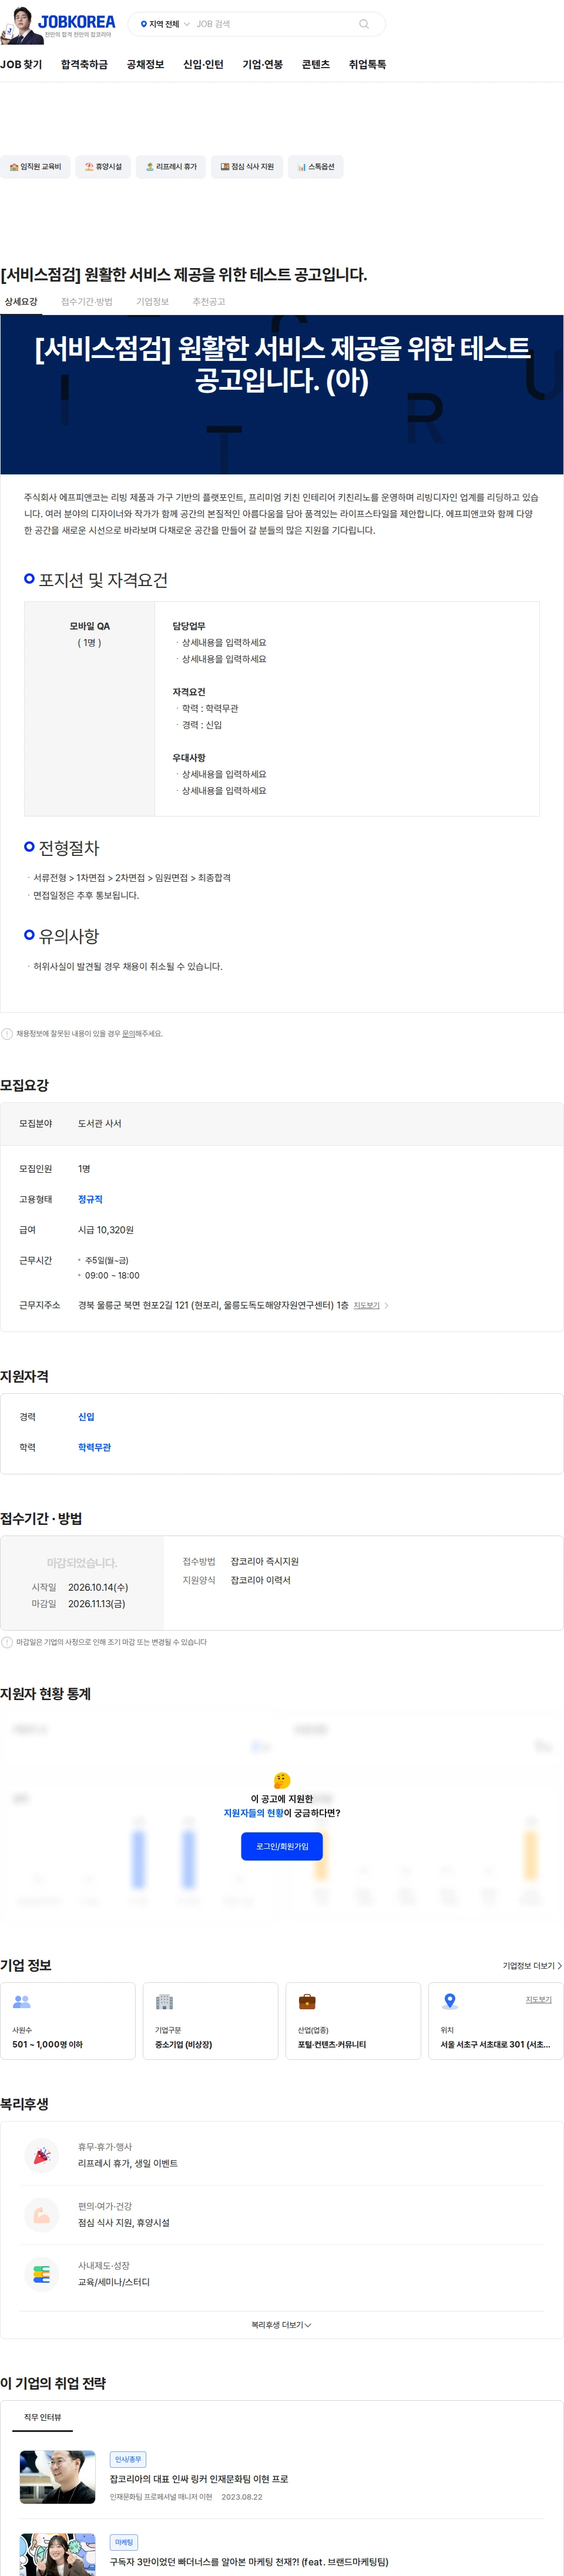Click the 학력무관 education link
Viewport: 564px width, 2576px height.
[94, 1447]
